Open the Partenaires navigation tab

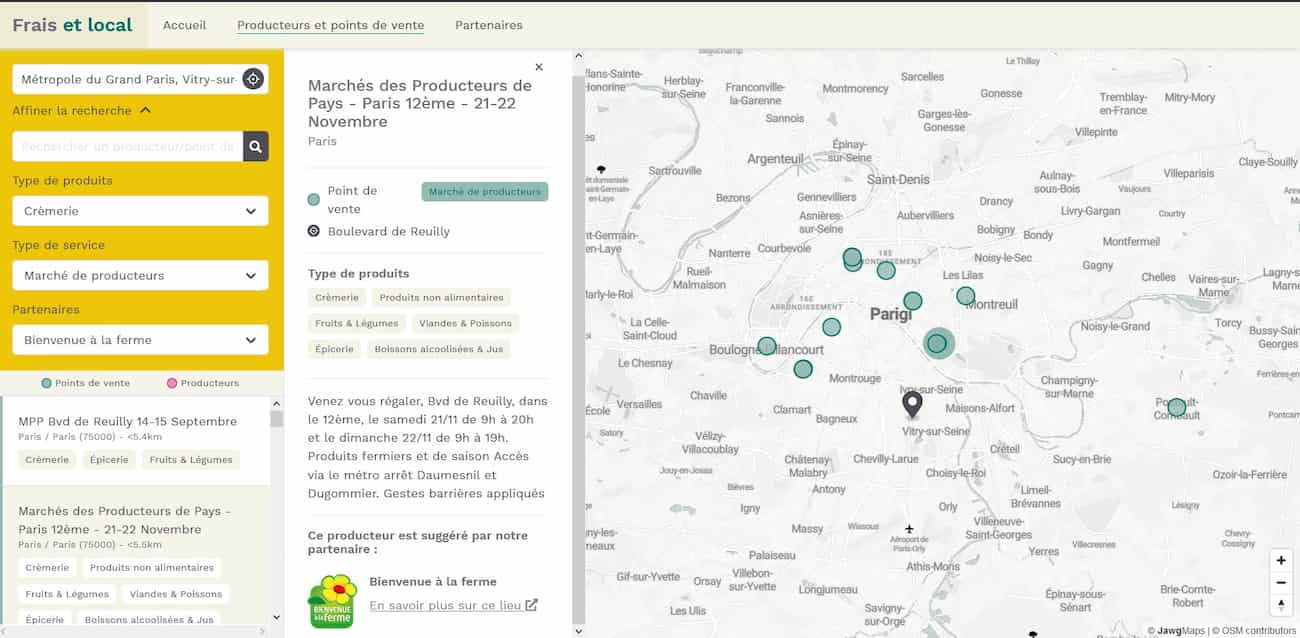click(x=488, y=25)
